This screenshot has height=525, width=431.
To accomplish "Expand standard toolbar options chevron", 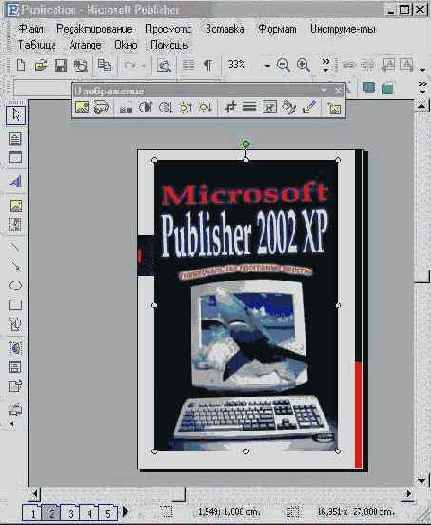I will pos(326,65).
